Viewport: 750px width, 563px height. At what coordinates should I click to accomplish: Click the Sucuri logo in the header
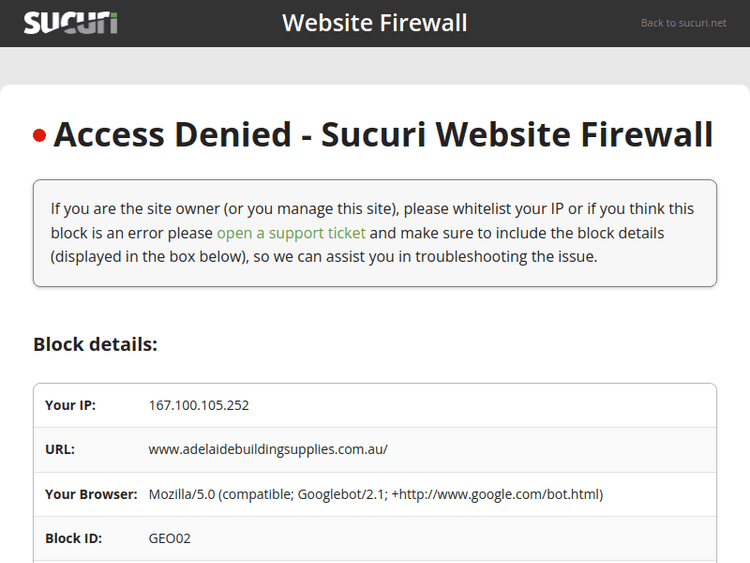[x=70, y=22]
